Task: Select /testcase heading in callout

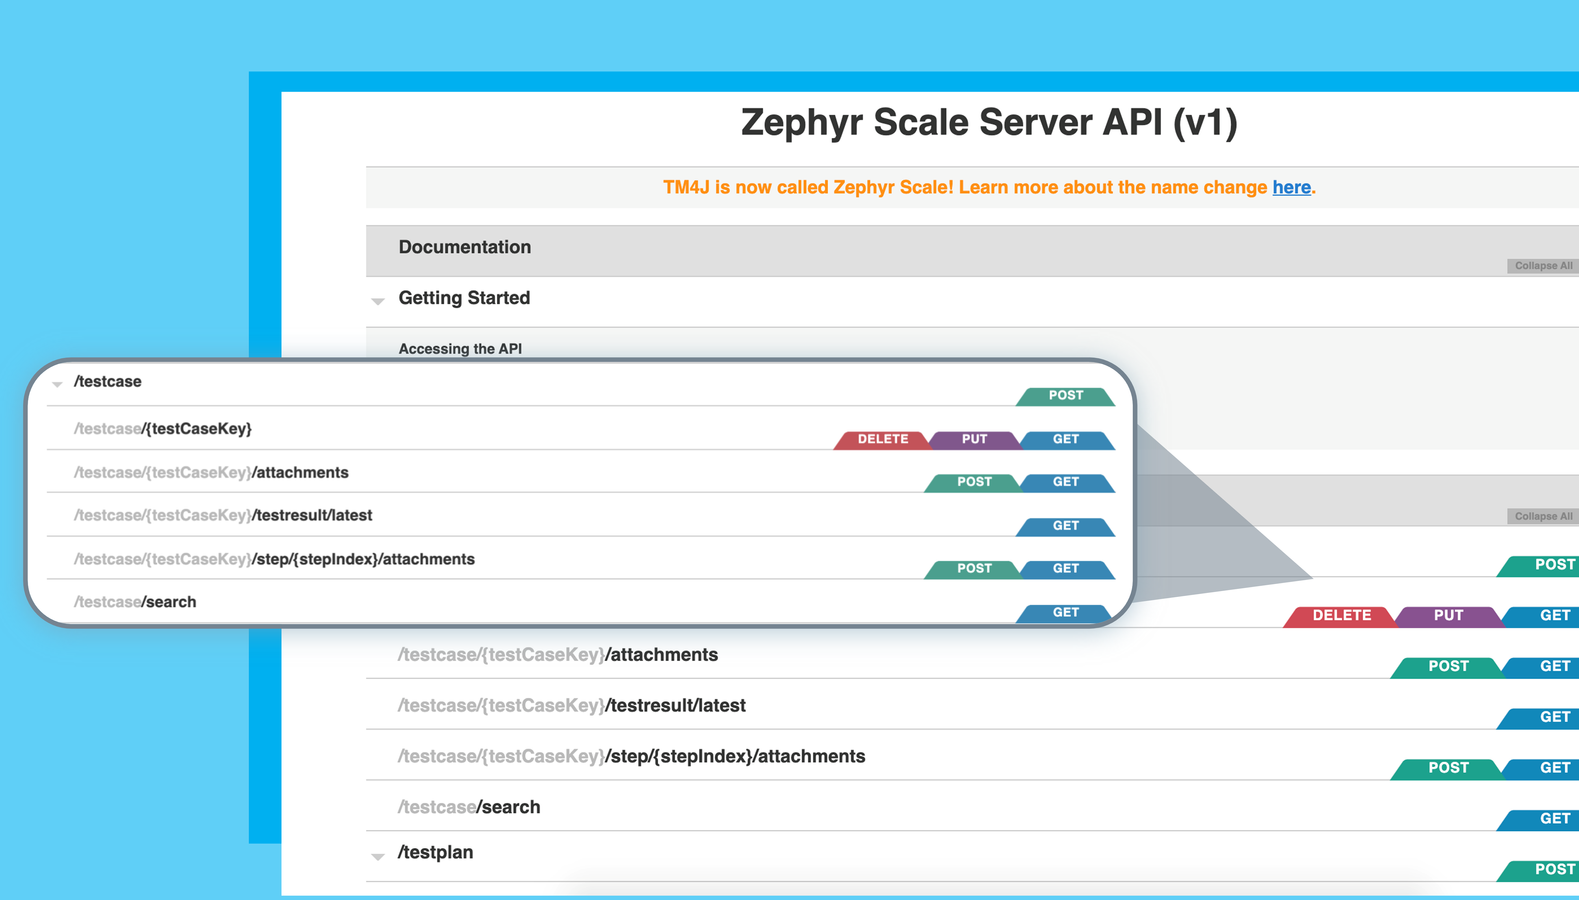Action: (x=108, y=382)
